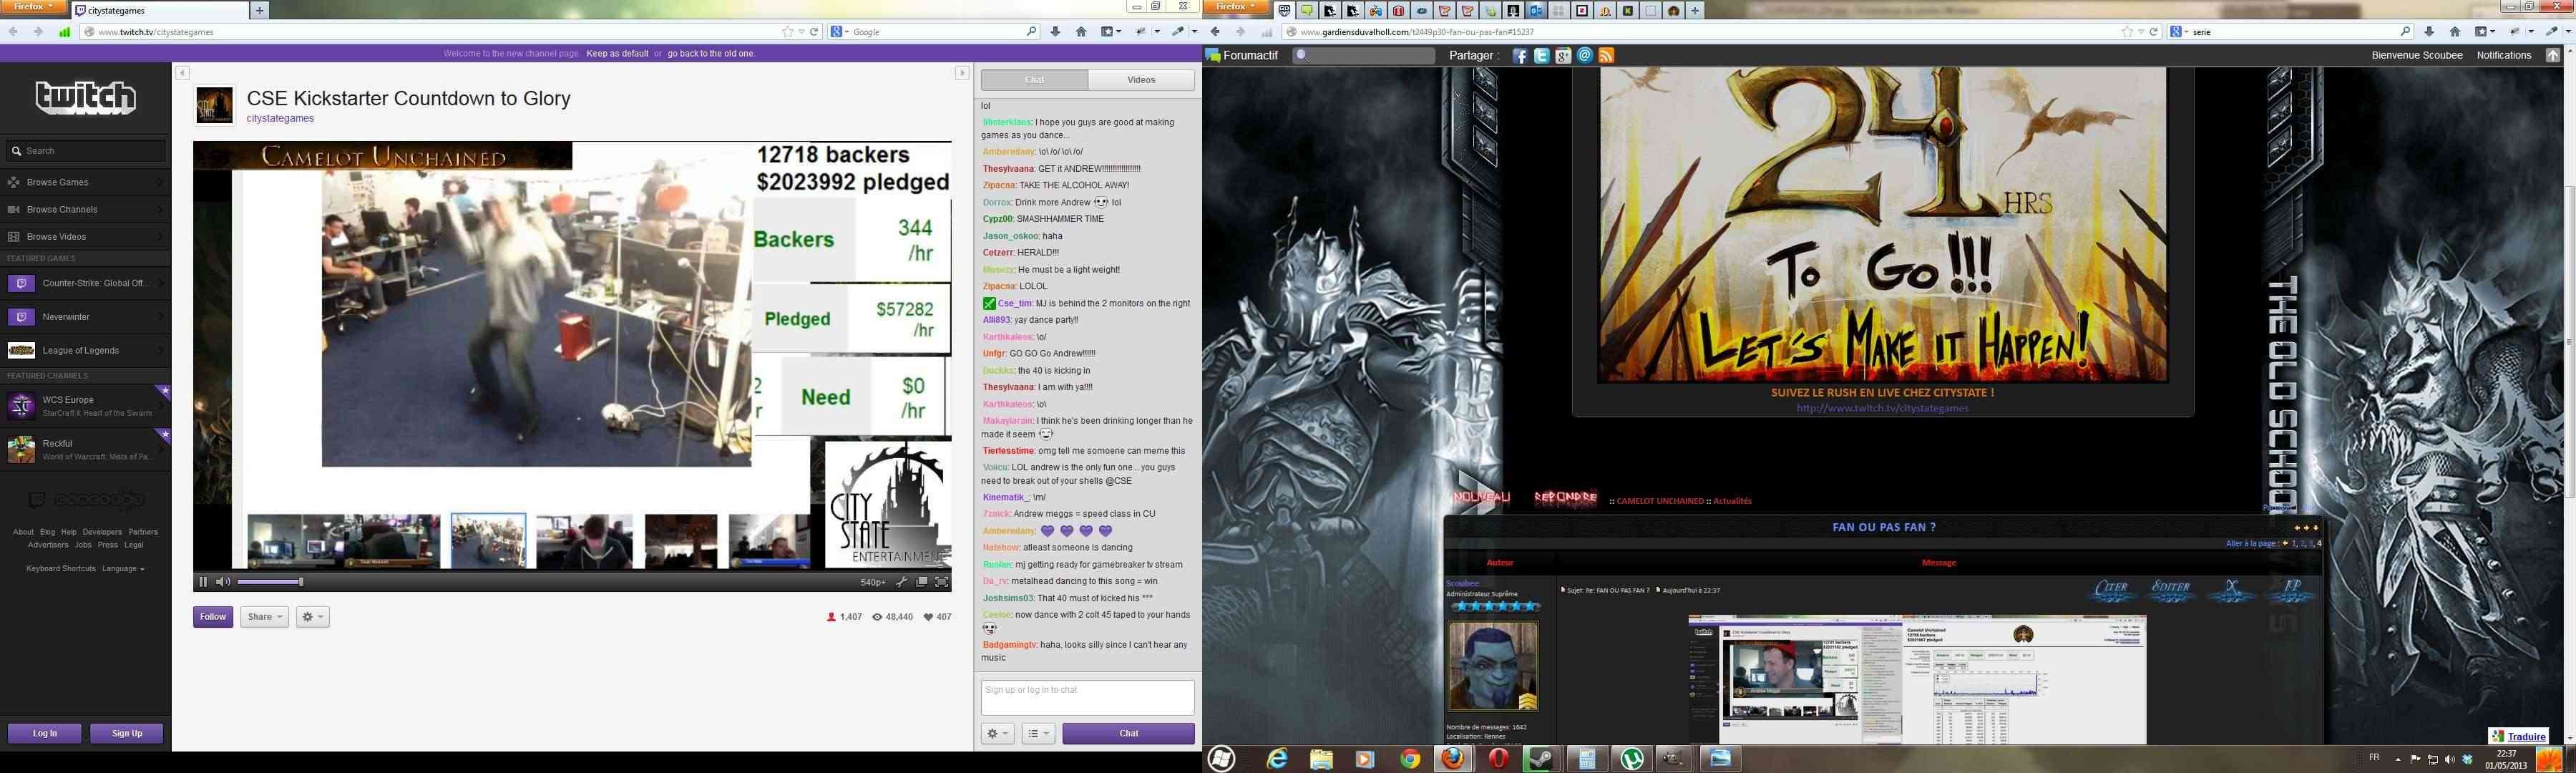Follow the citystategames channel
This screenshot has width=2576, height=773.
(213, 617)
